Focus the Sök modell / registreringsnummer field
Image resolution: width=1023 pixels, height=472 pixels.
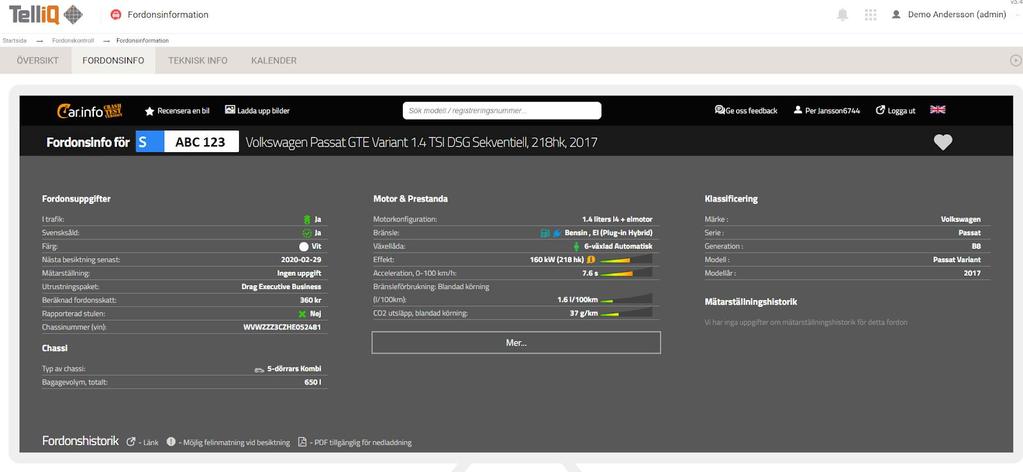click(x=502, y=111)
